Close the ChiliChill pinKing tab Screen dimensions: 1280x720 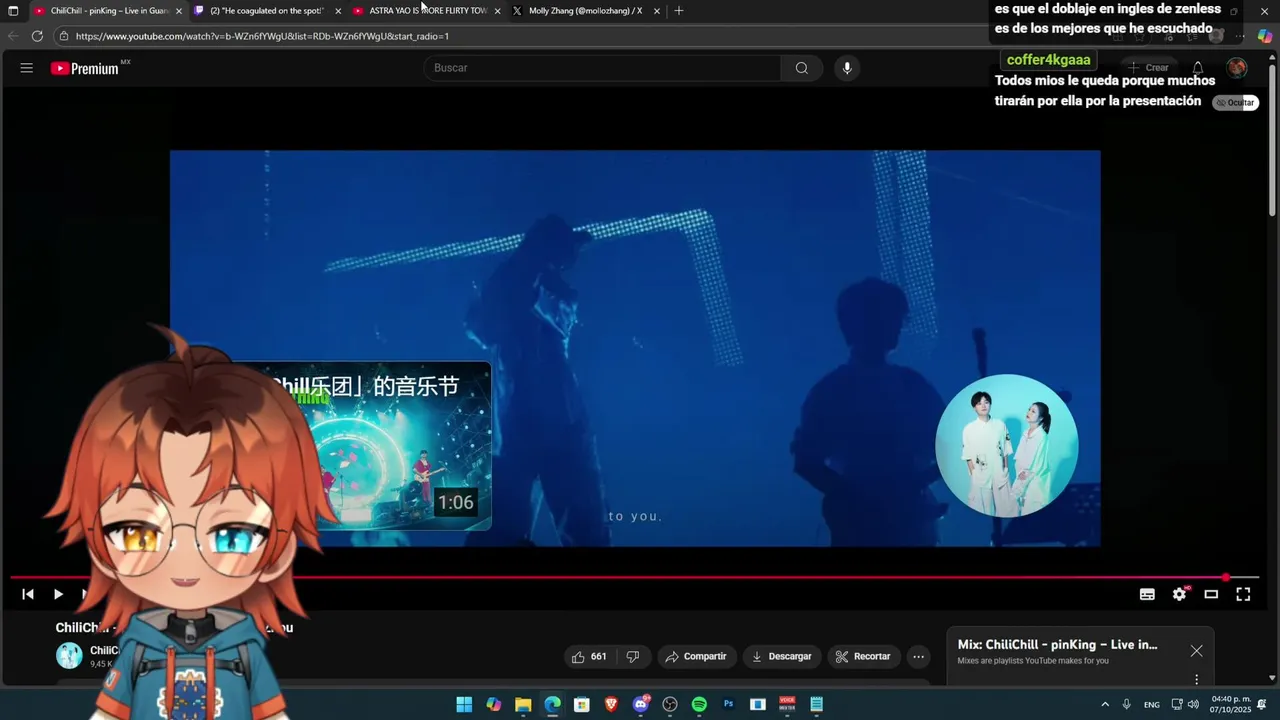pos(179,11)
